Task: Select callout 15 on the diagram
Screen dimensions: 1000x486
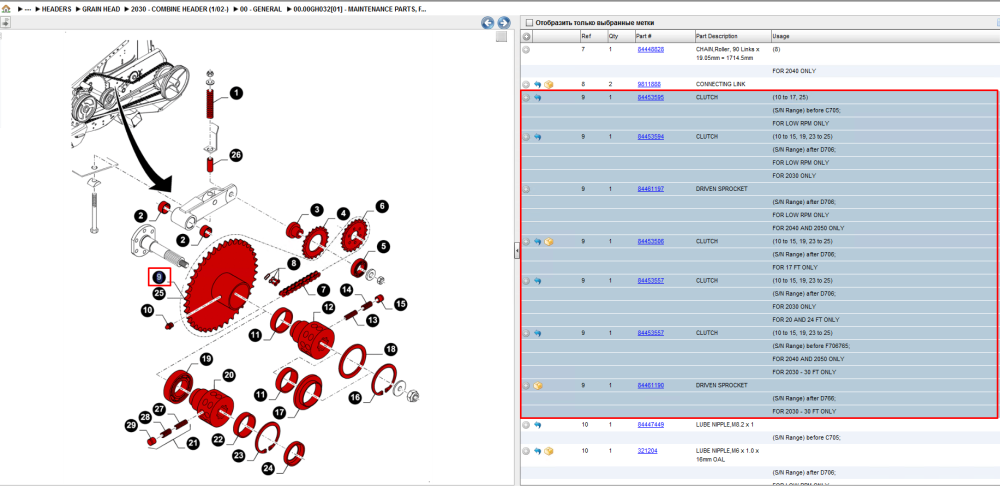Action: [x=400, y=304]
